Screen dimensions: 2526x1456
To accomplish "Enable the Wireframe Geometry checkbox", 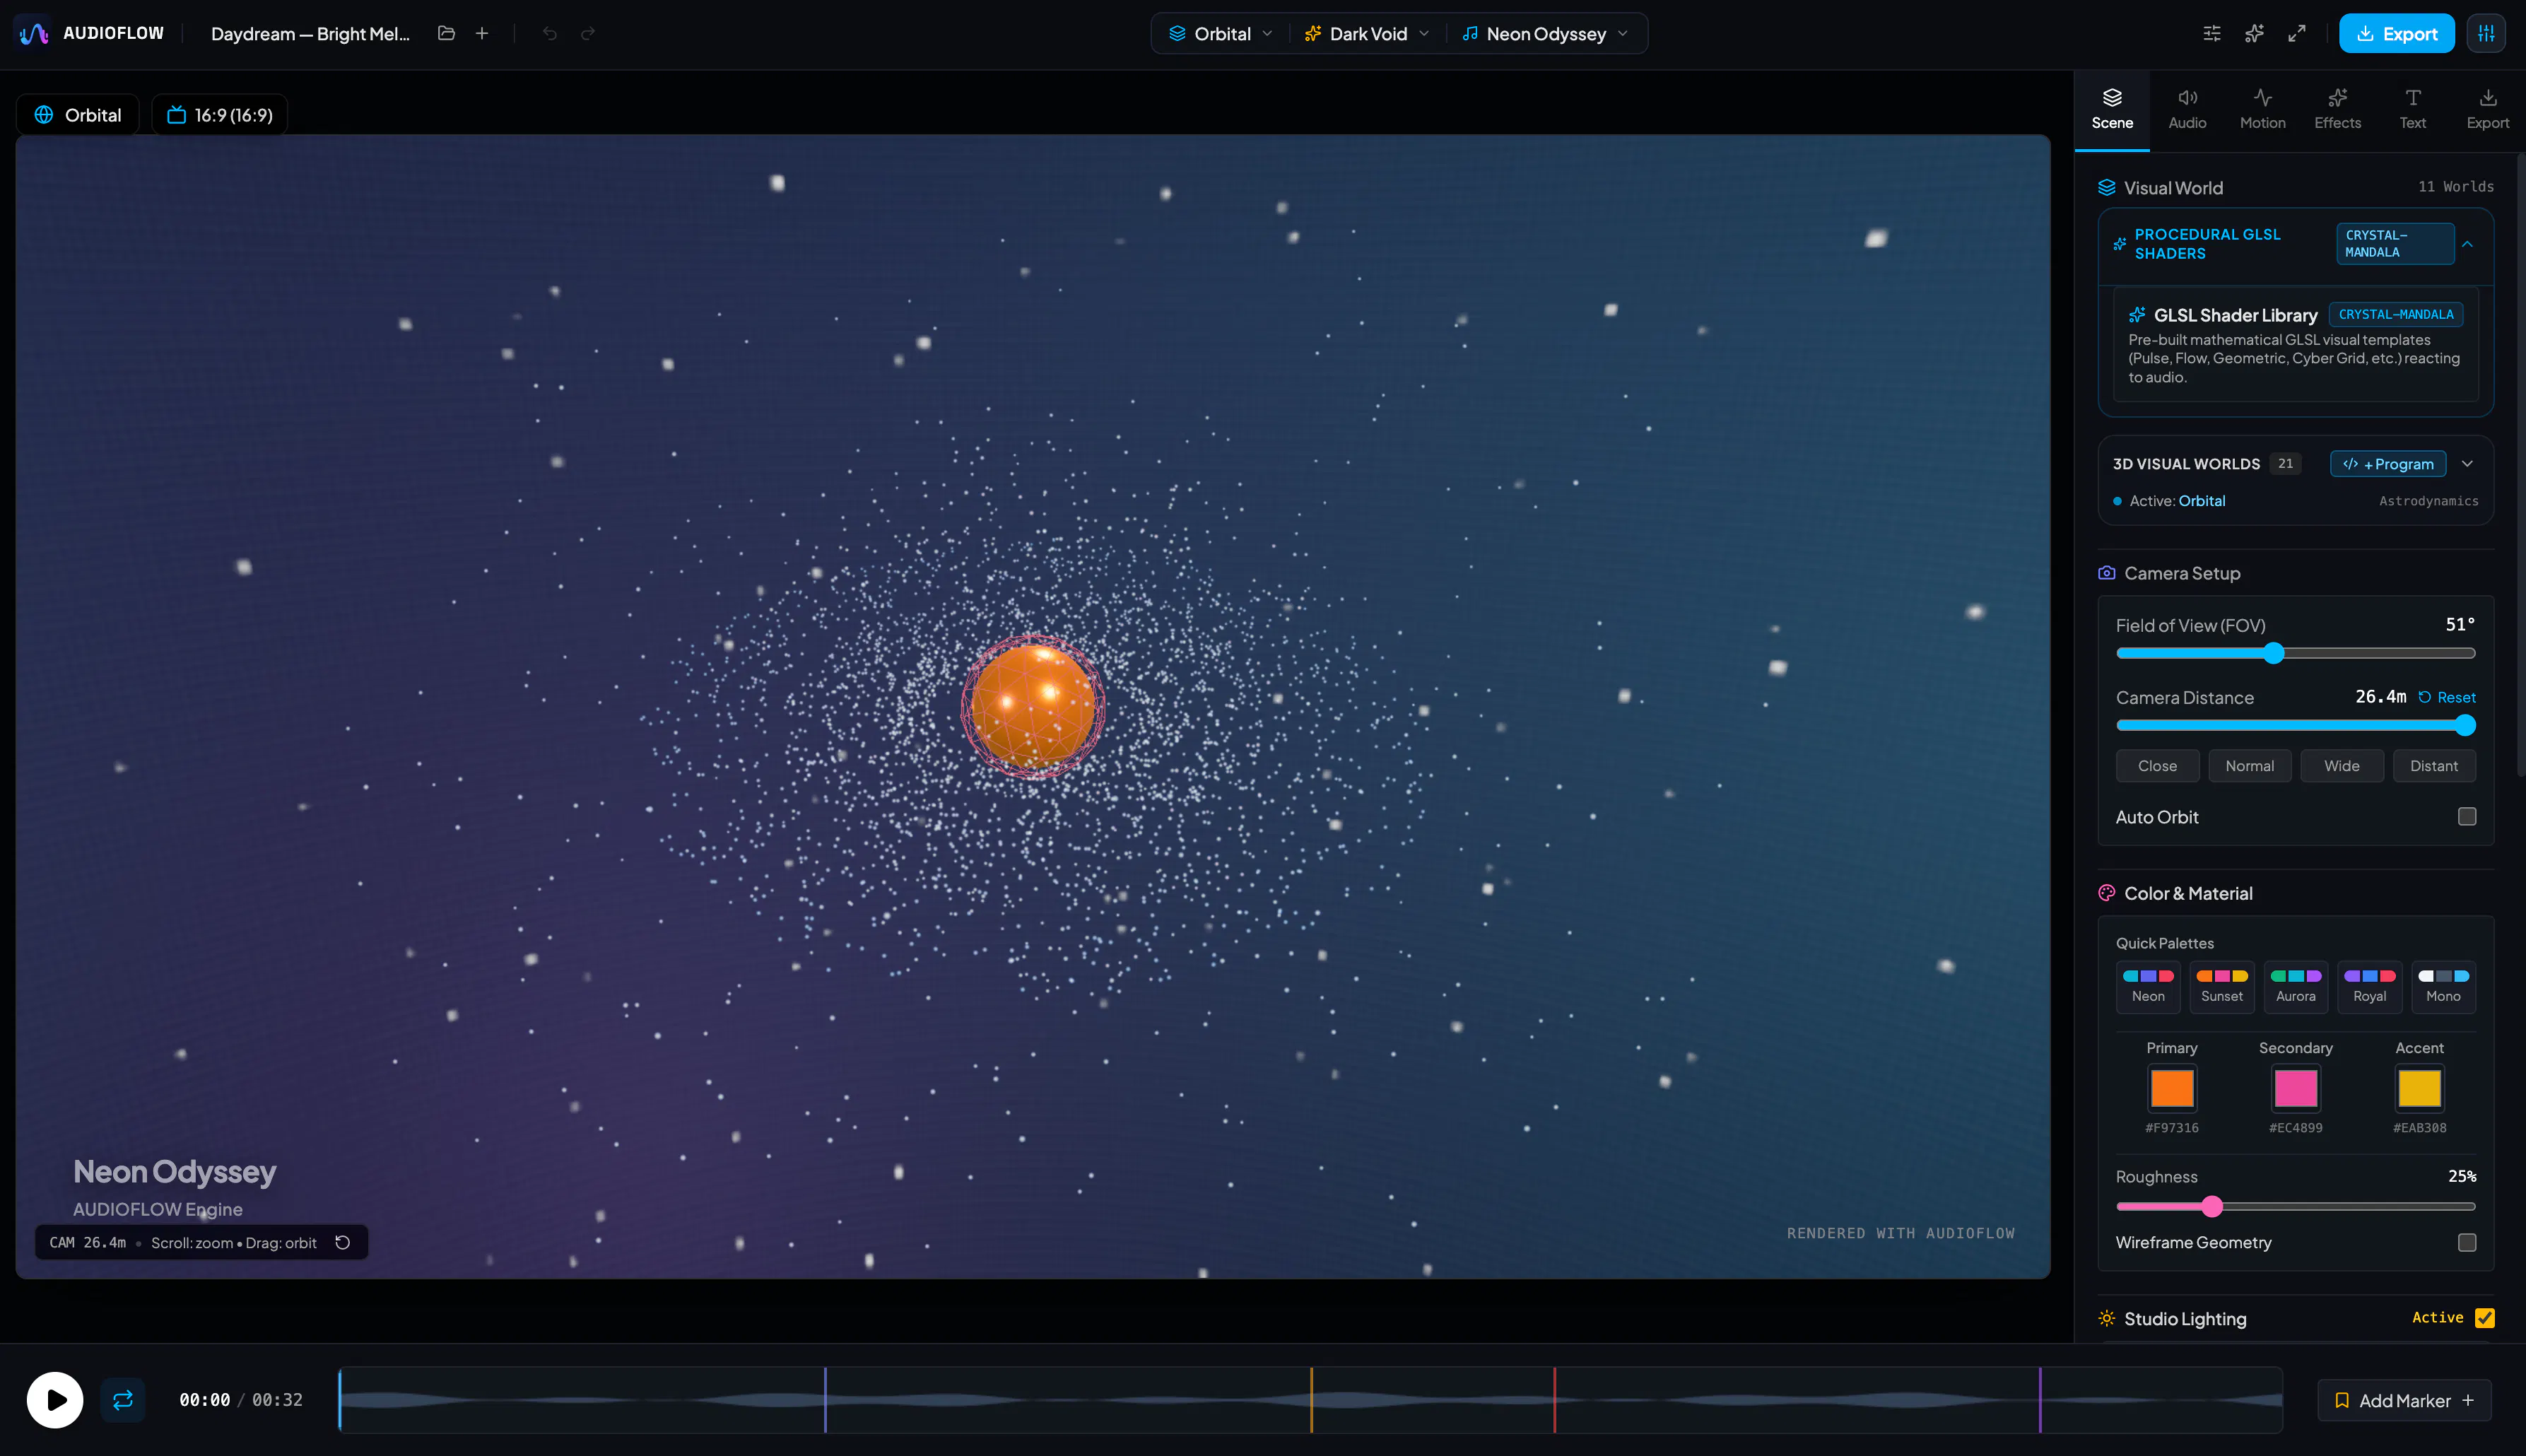I will coord(2467,1242).
